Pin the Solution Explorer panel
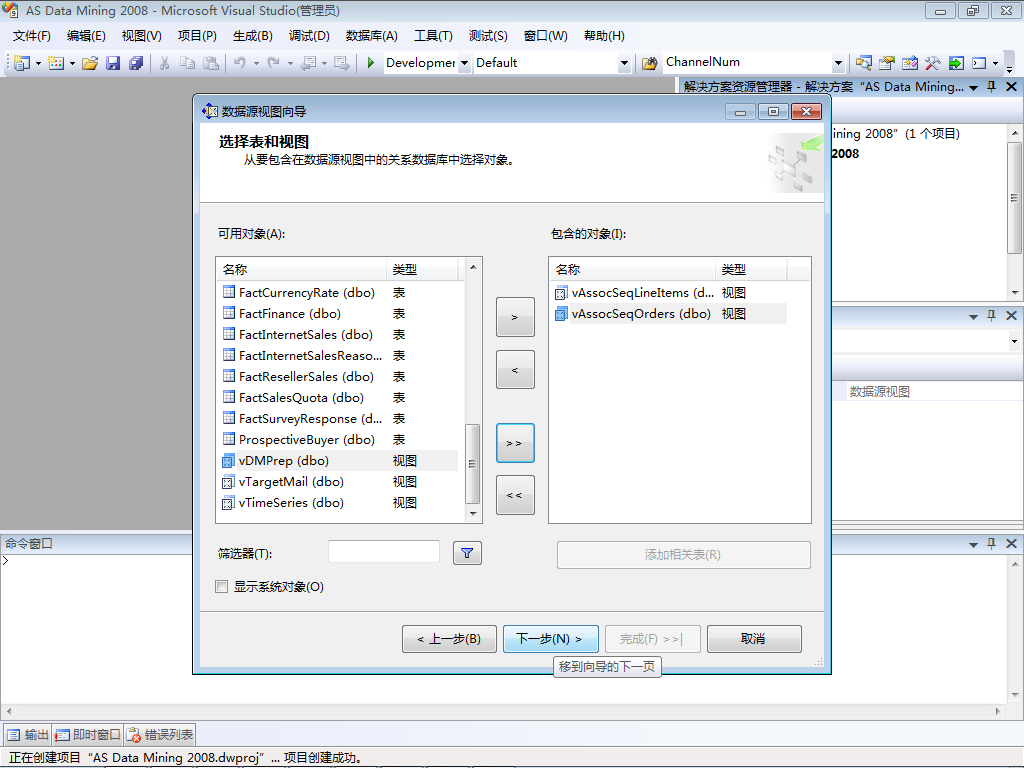This screenshot has width=1024, height=768. 991,86
